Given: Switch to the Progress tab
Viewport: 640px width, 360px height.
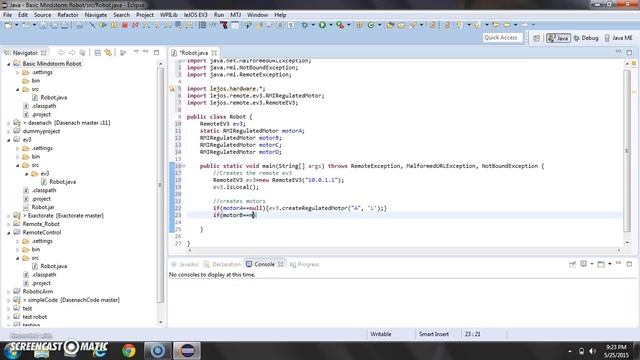Looking at the screenshot, I should [x=304, y=264].
